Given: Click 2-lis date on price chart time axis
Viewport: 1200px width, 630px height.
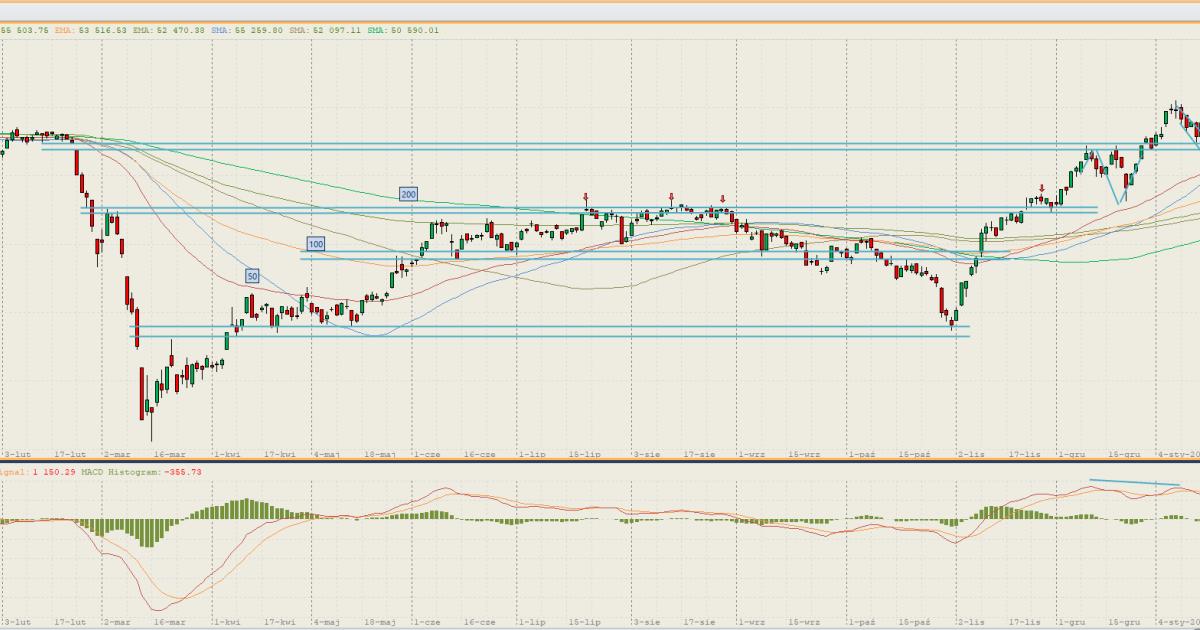Looking at the screenshot, I should click(x=970, y=454).
